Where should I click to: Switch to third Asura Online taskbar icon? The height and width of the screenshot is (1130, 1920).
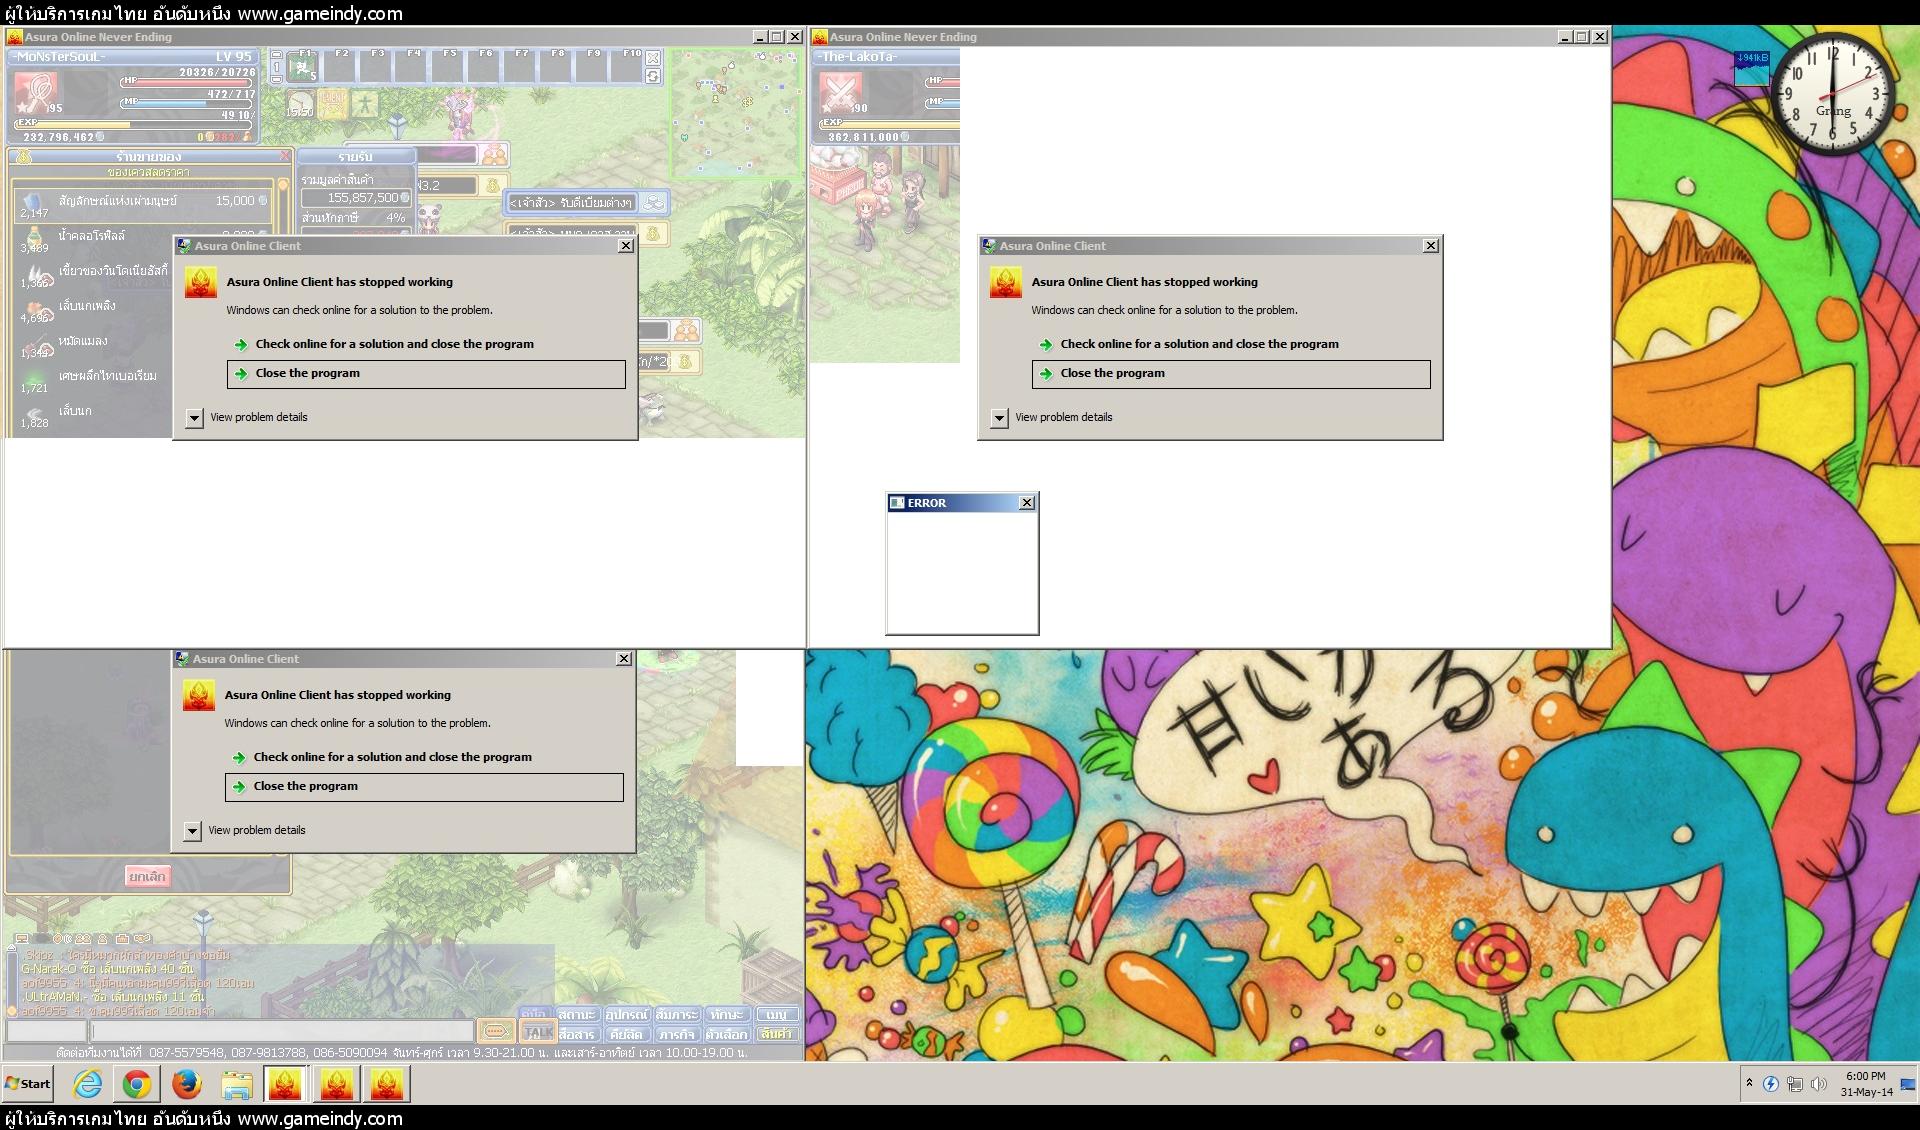(x=387, y=1084)
